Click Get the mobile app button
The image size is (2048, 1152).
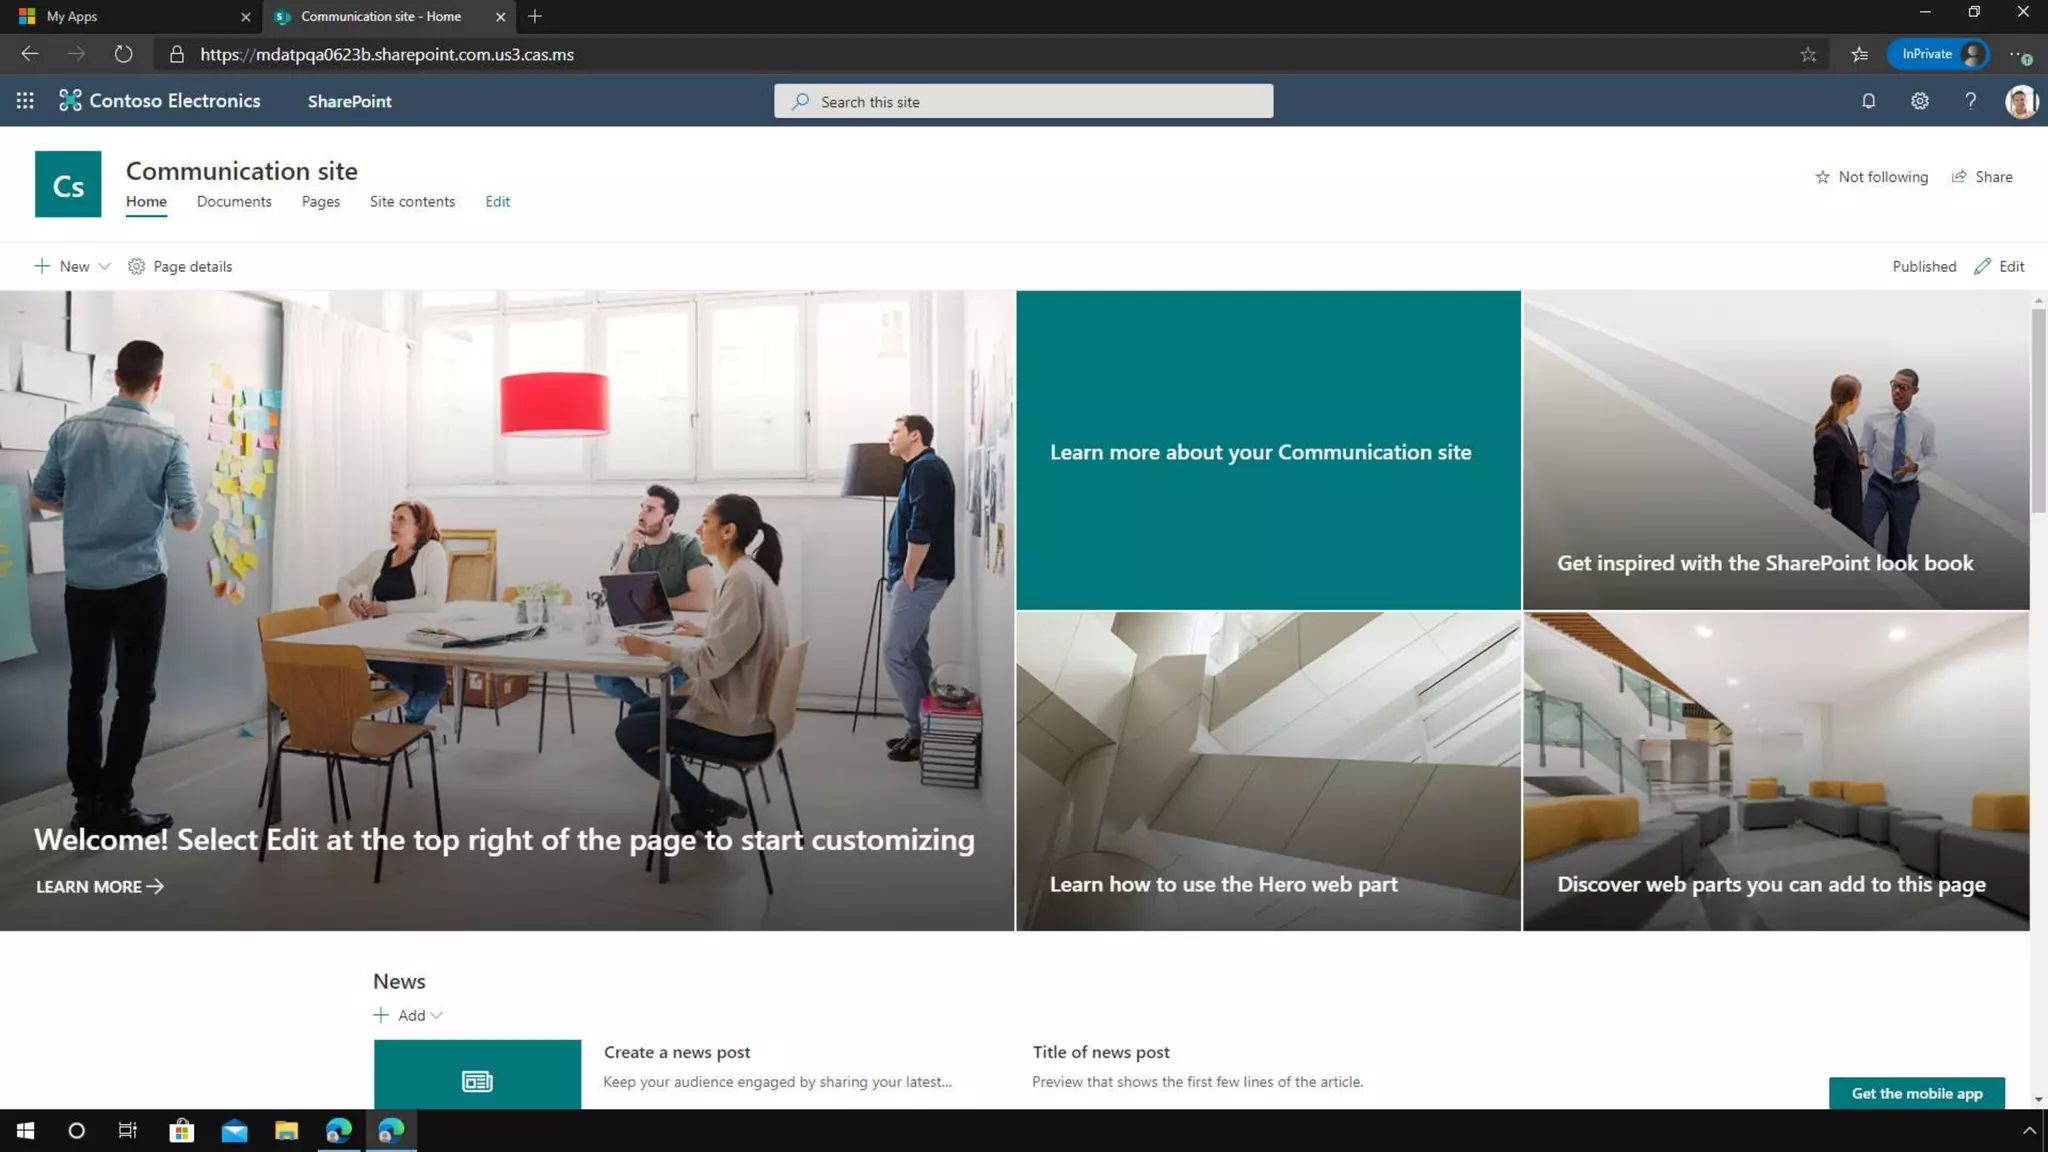pyautogui.click(x=1916, y=1093)
